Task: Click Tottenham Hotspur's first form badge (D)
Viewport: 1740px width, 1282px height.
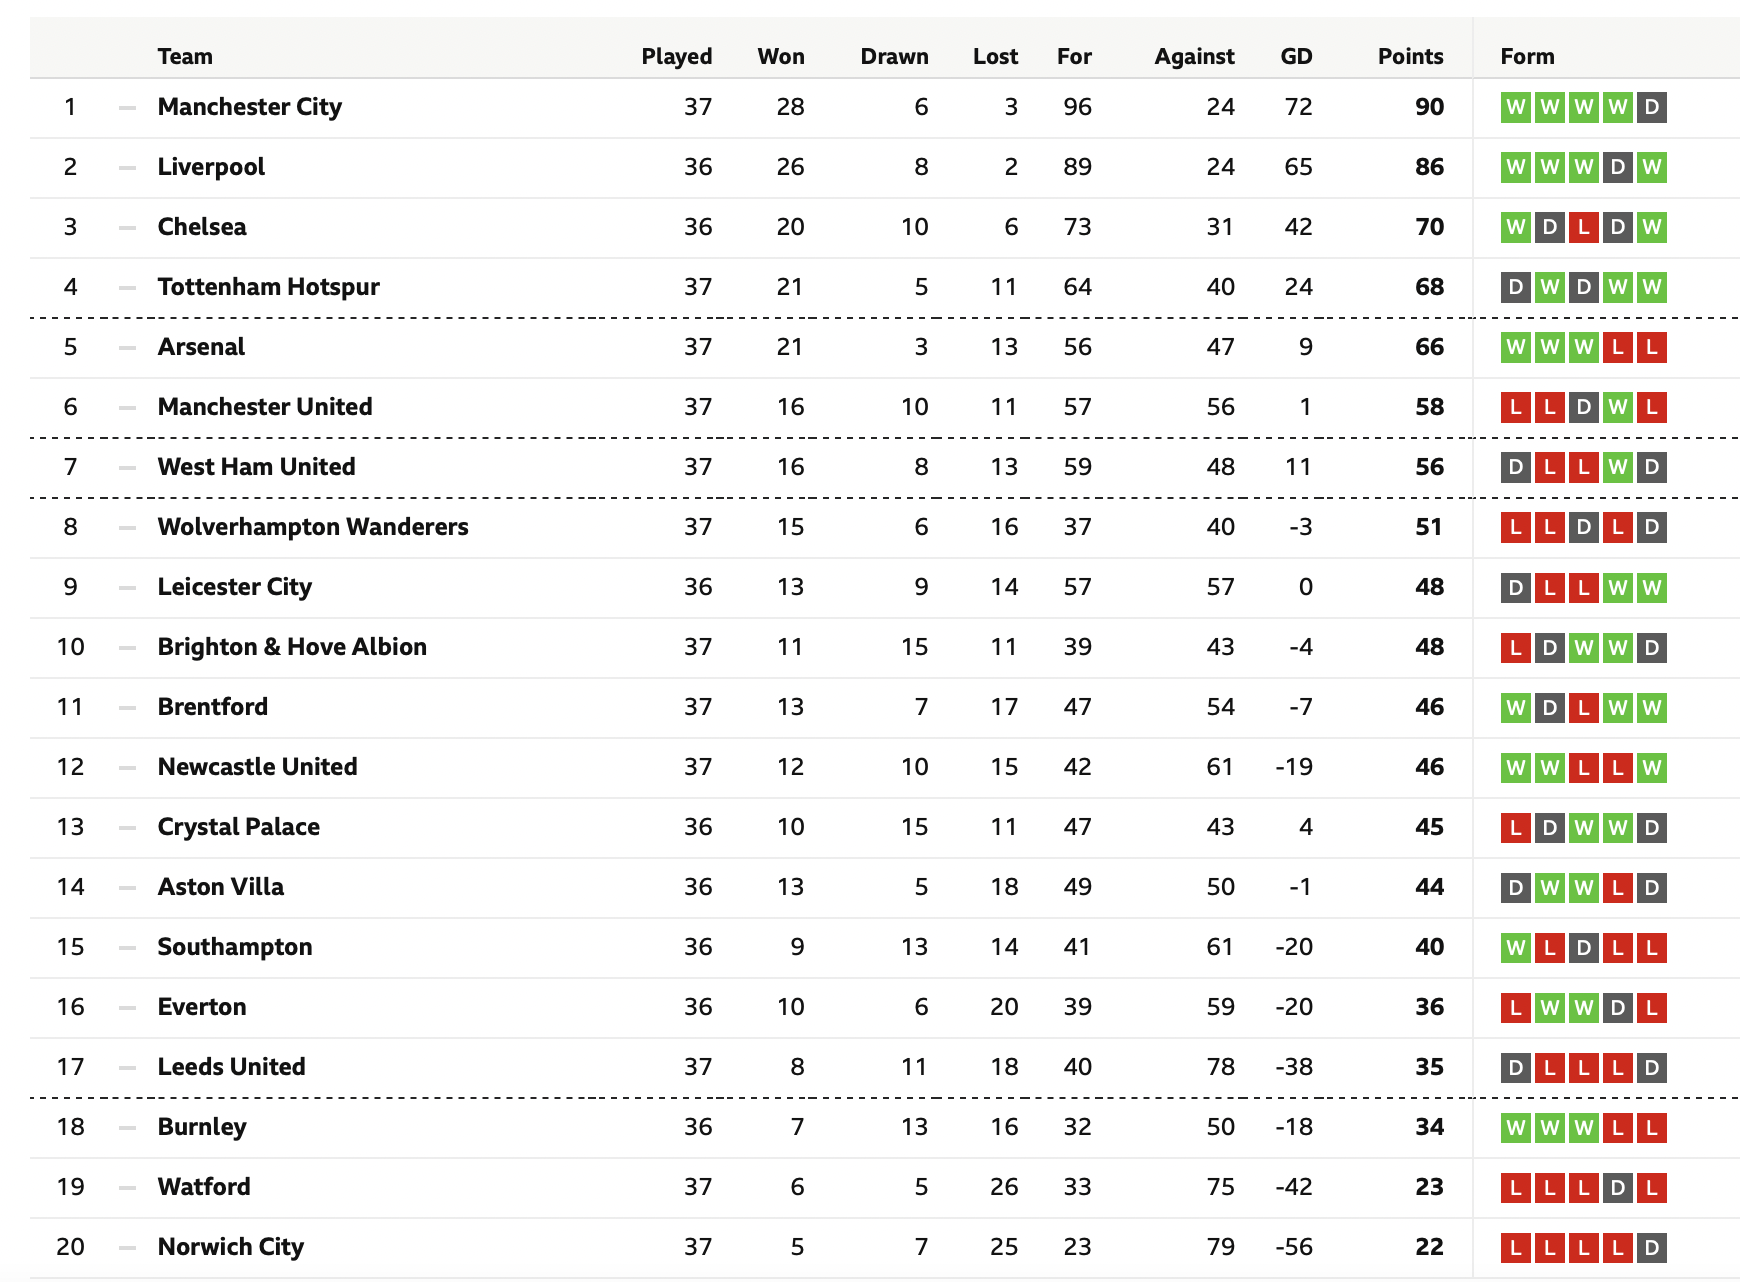Action: [1516, 287]
